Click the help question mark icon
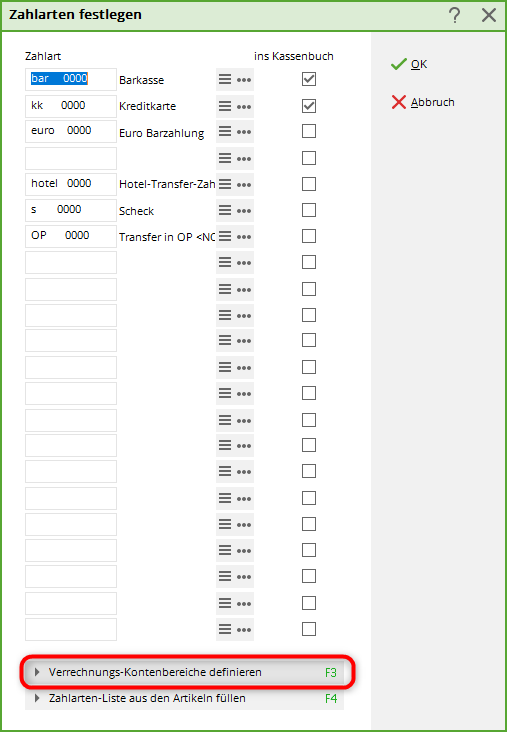The image size is (507, 732). point(454,15)
